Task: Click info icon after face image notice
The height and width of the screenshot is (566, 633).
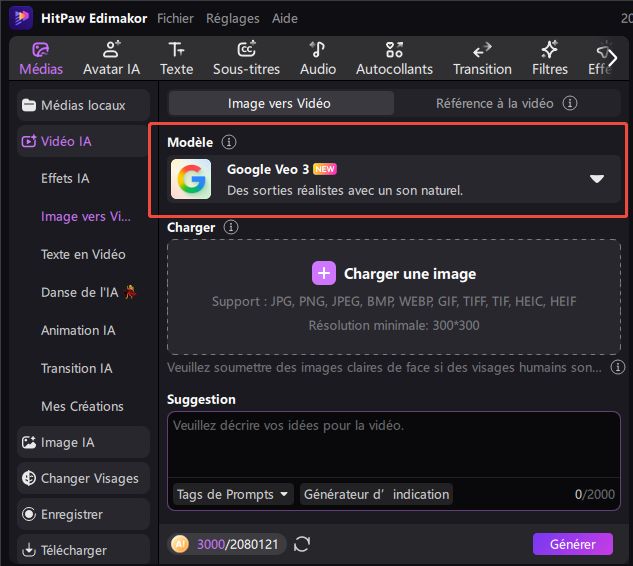Action: click(617, 367)
